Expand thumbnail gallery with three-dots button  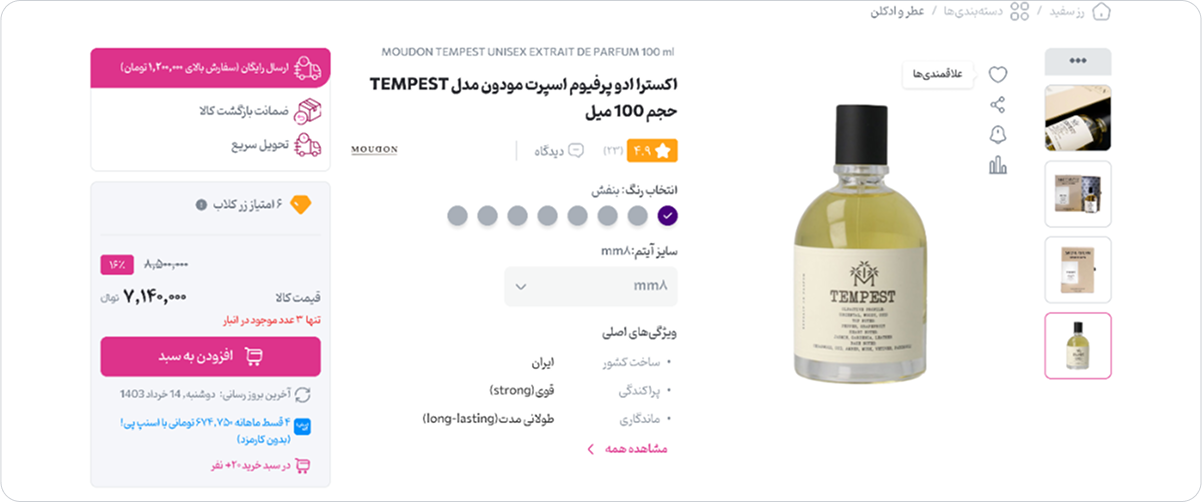[1077, 61]
